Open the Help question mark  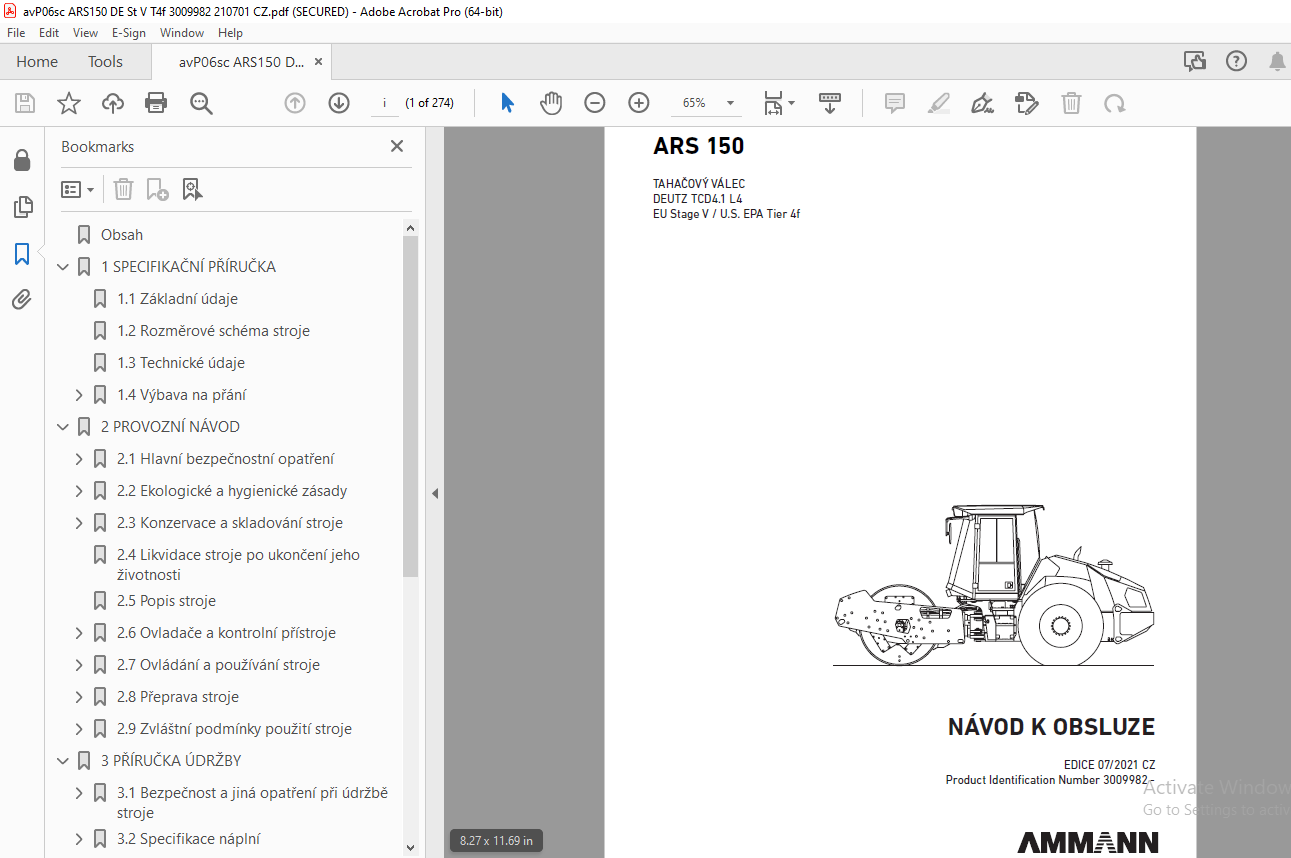click(1237, 62)
